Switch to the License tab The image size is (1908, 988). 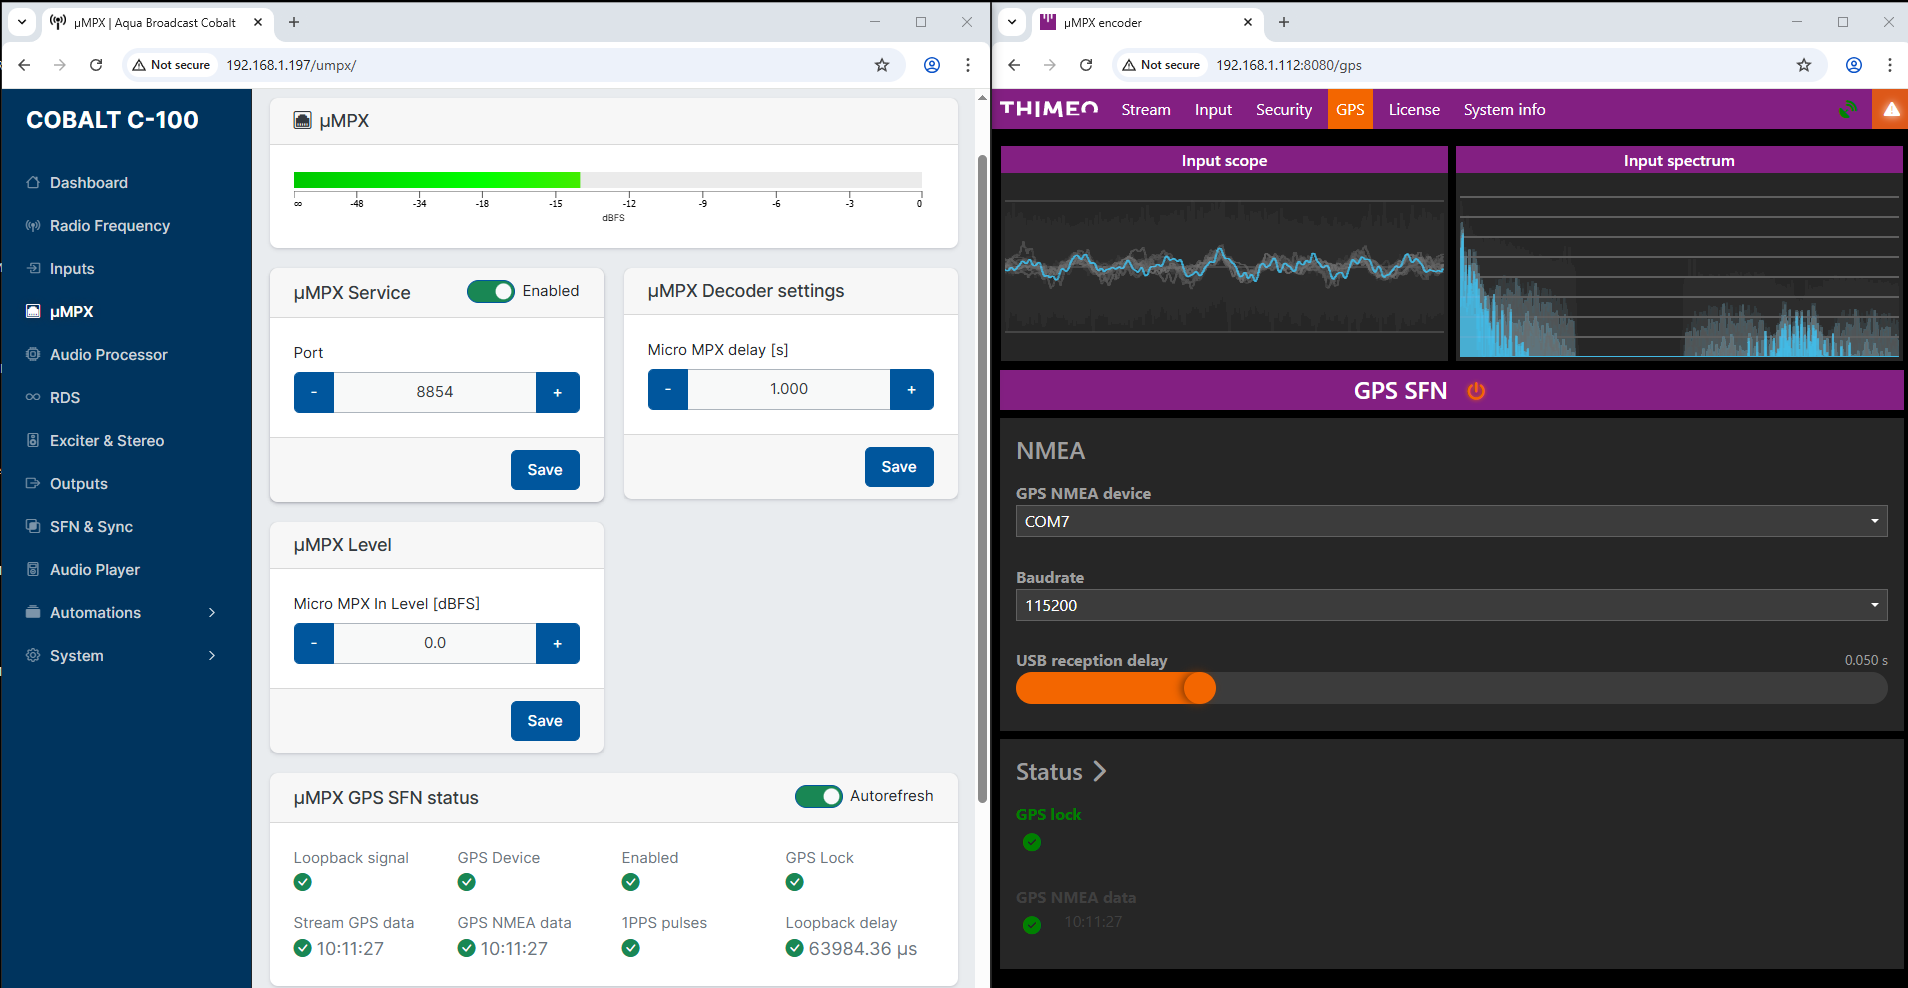pyautogui.click(x=1413, y=110)
